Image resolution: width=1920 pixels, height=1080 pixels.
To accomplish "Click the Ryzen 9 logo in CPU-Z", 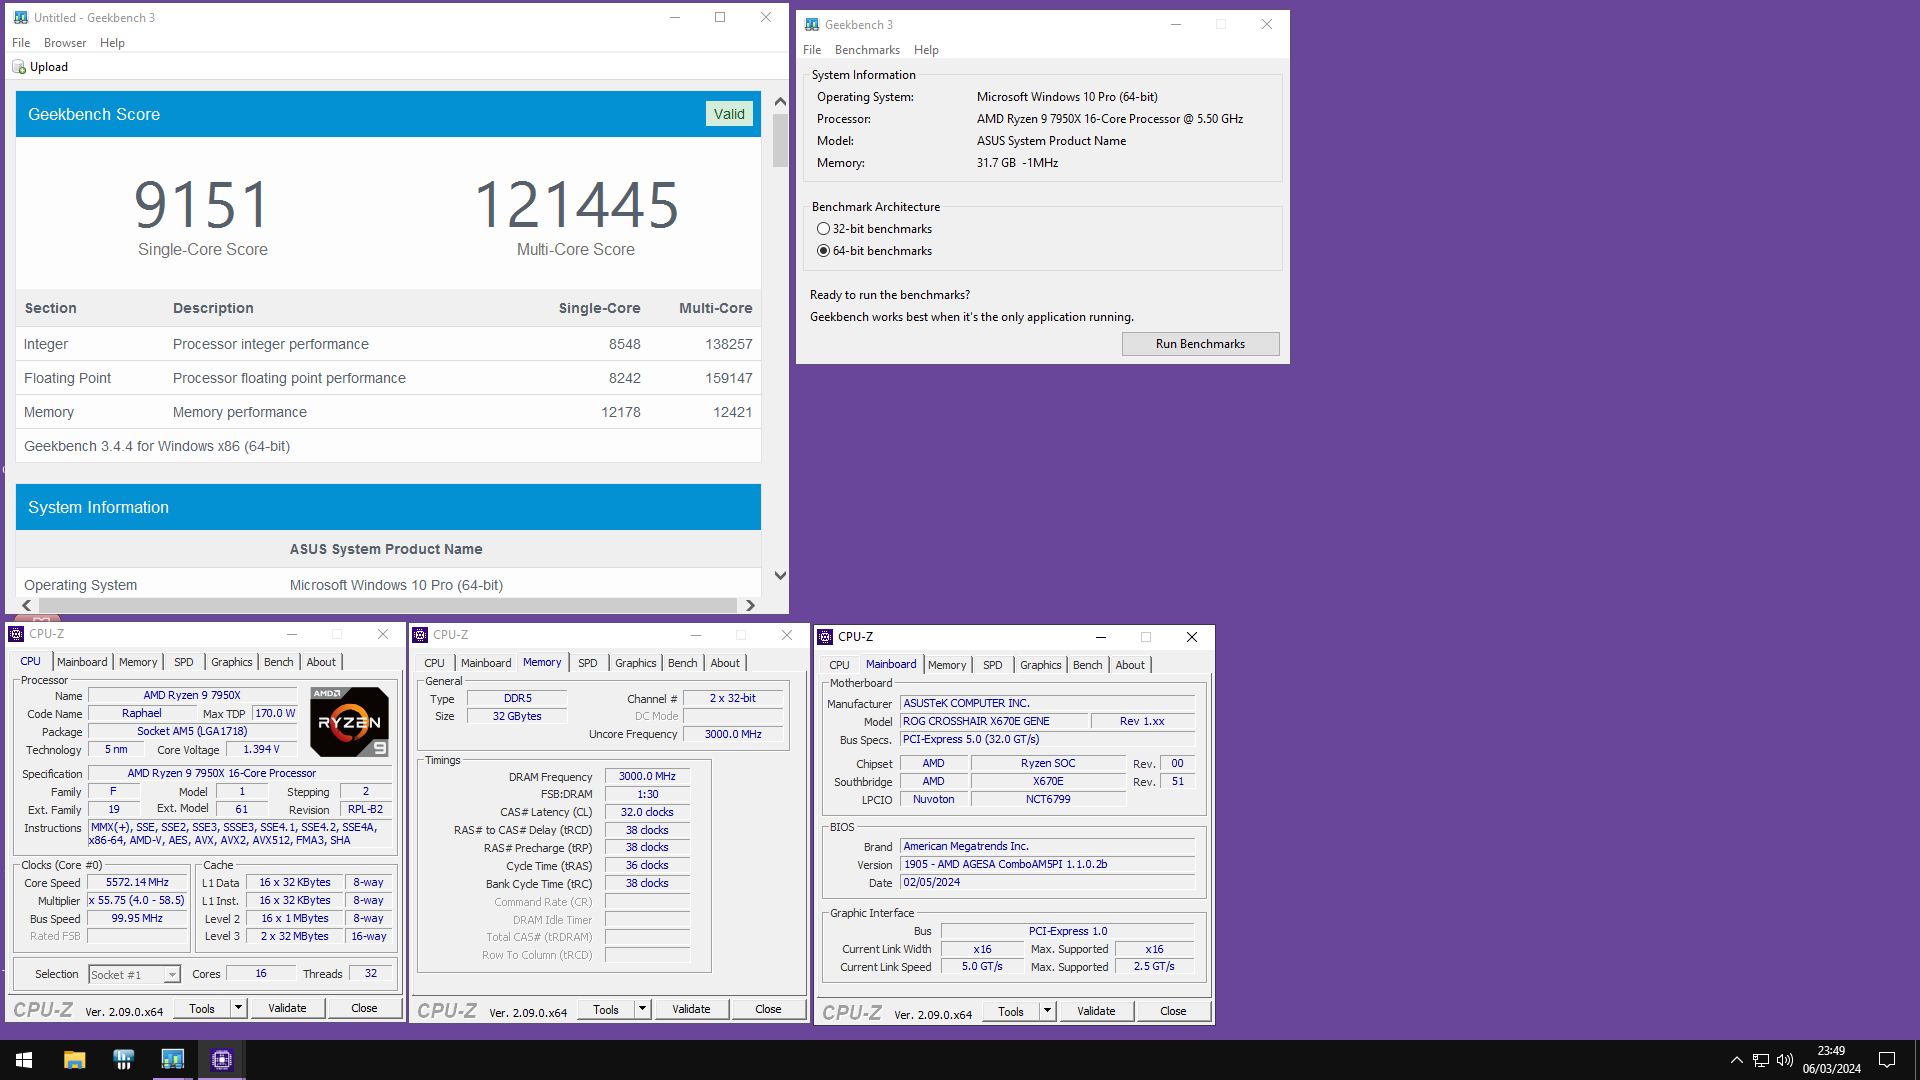I will (349, 721).
